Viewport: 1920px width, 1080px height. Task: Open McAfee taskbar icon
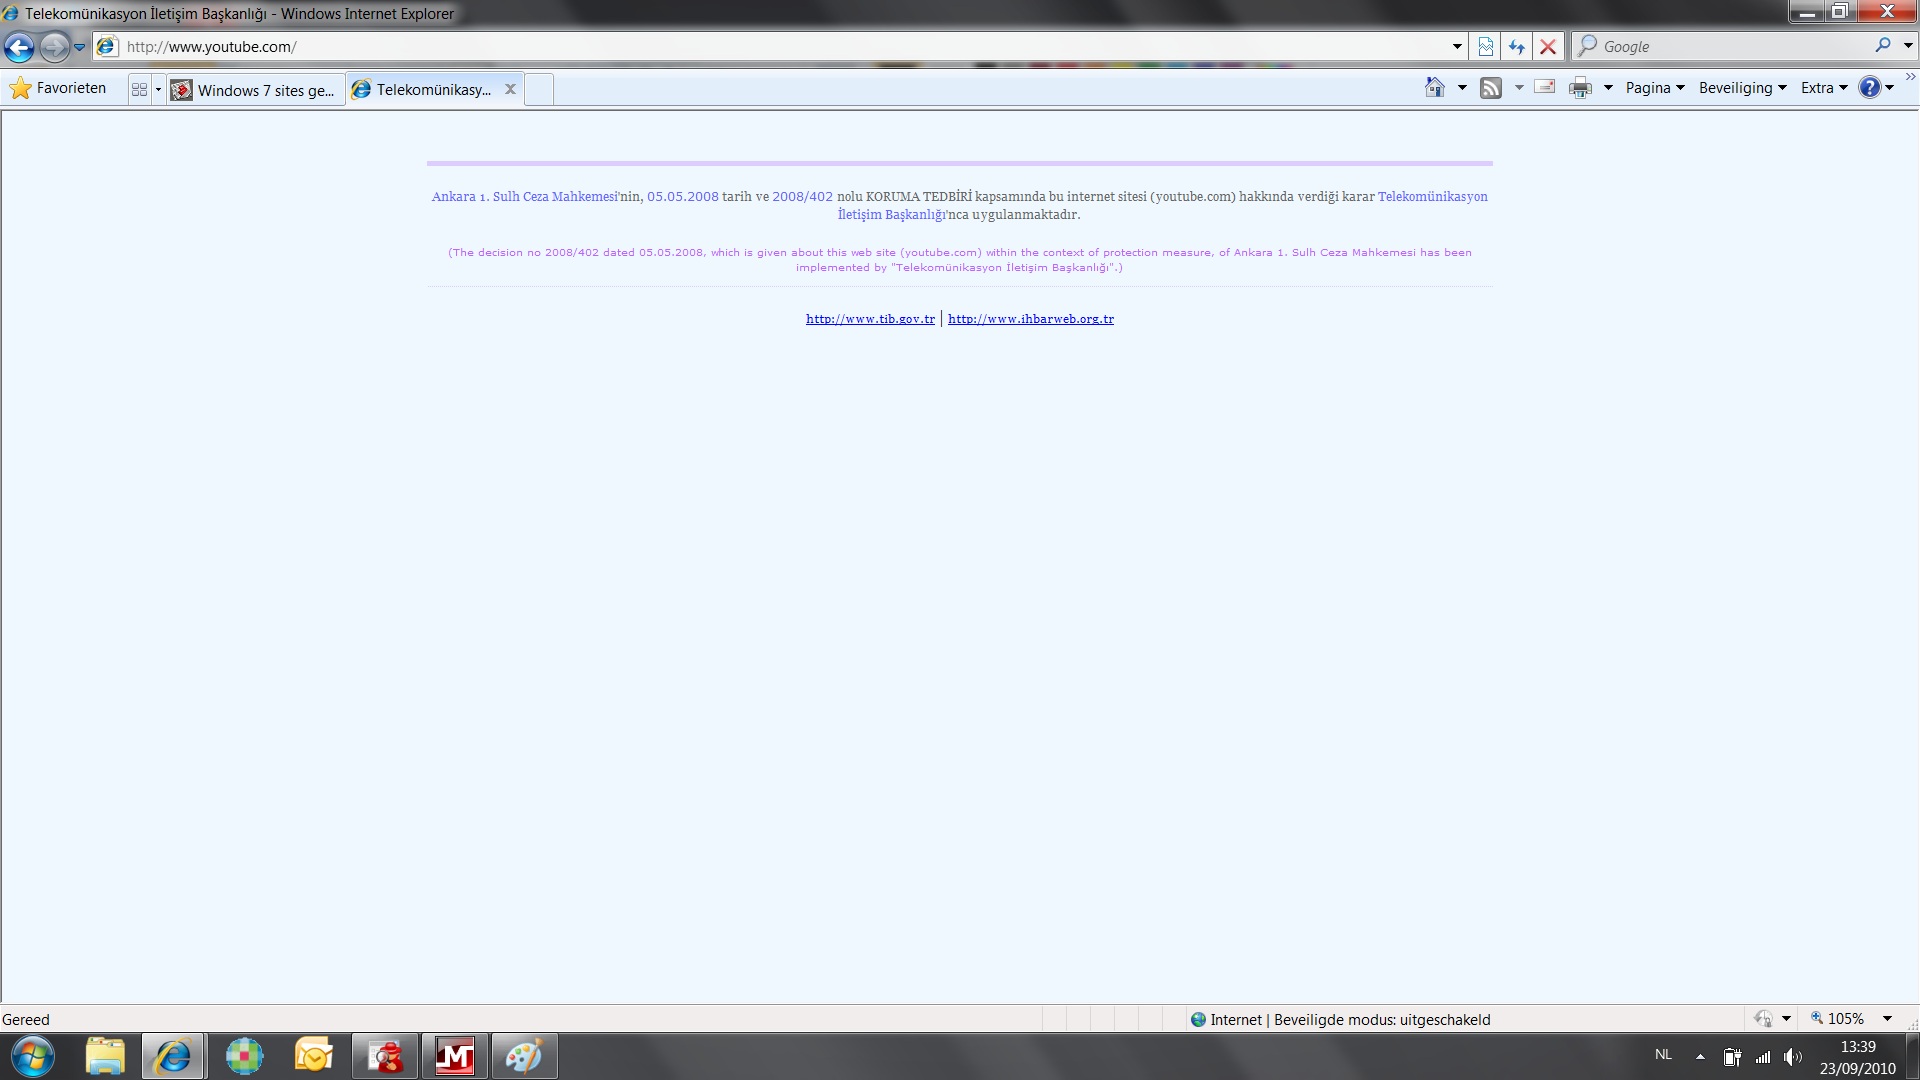[455, 1056]
